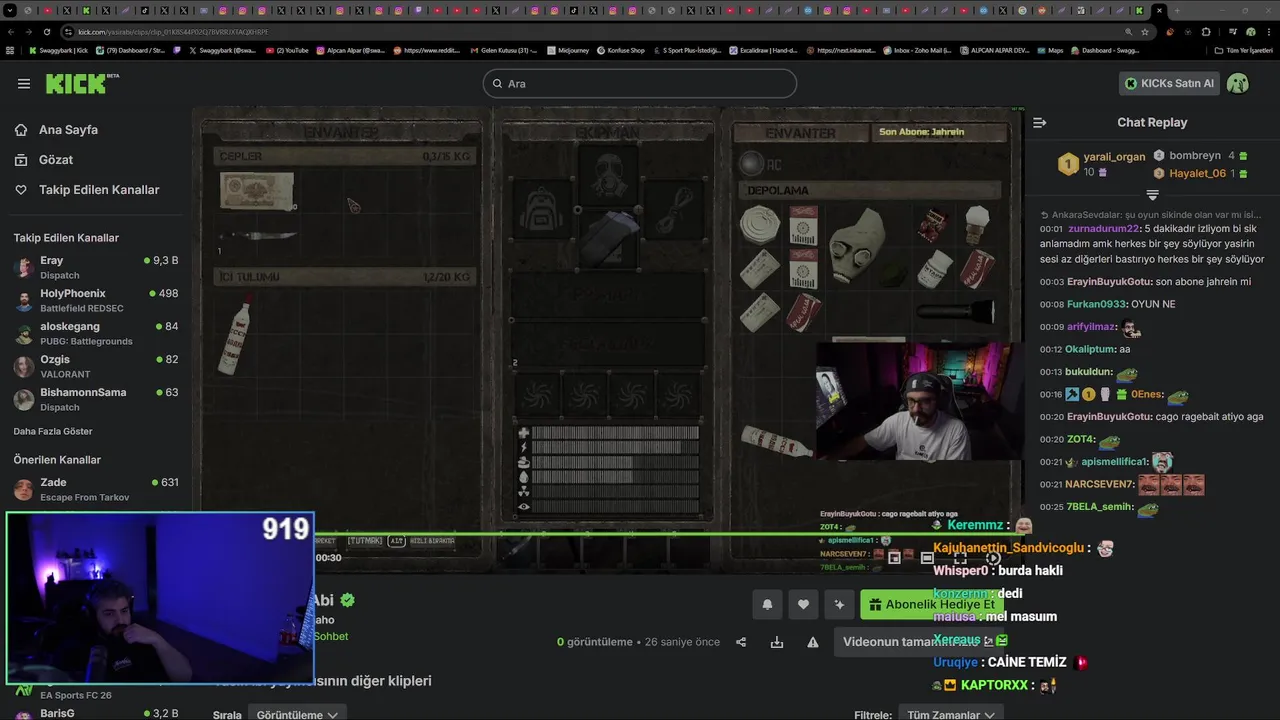The image size is (1280, 720).
Task: Click username zurnadurum22 in chat
Action: pos(1105,229)
